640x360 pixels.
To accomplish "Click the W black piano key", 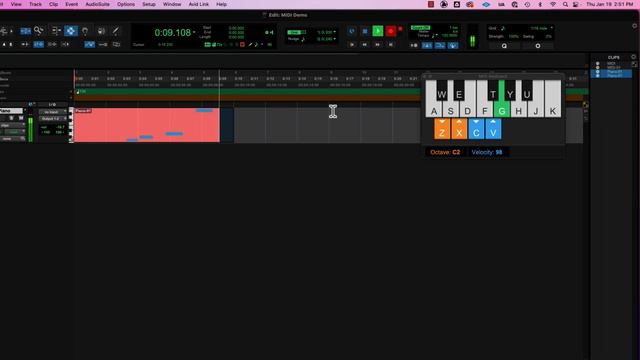I will 442,90.
